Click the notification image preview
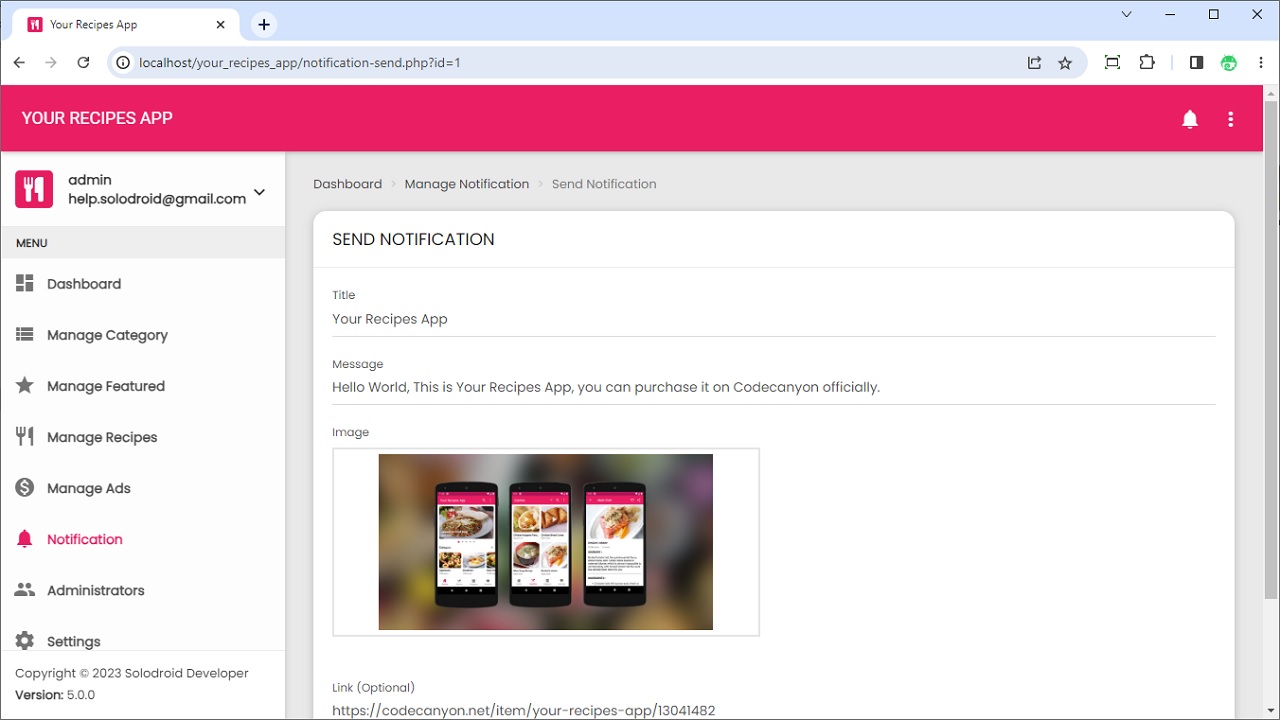1280x720 pixels. (546, 542)
